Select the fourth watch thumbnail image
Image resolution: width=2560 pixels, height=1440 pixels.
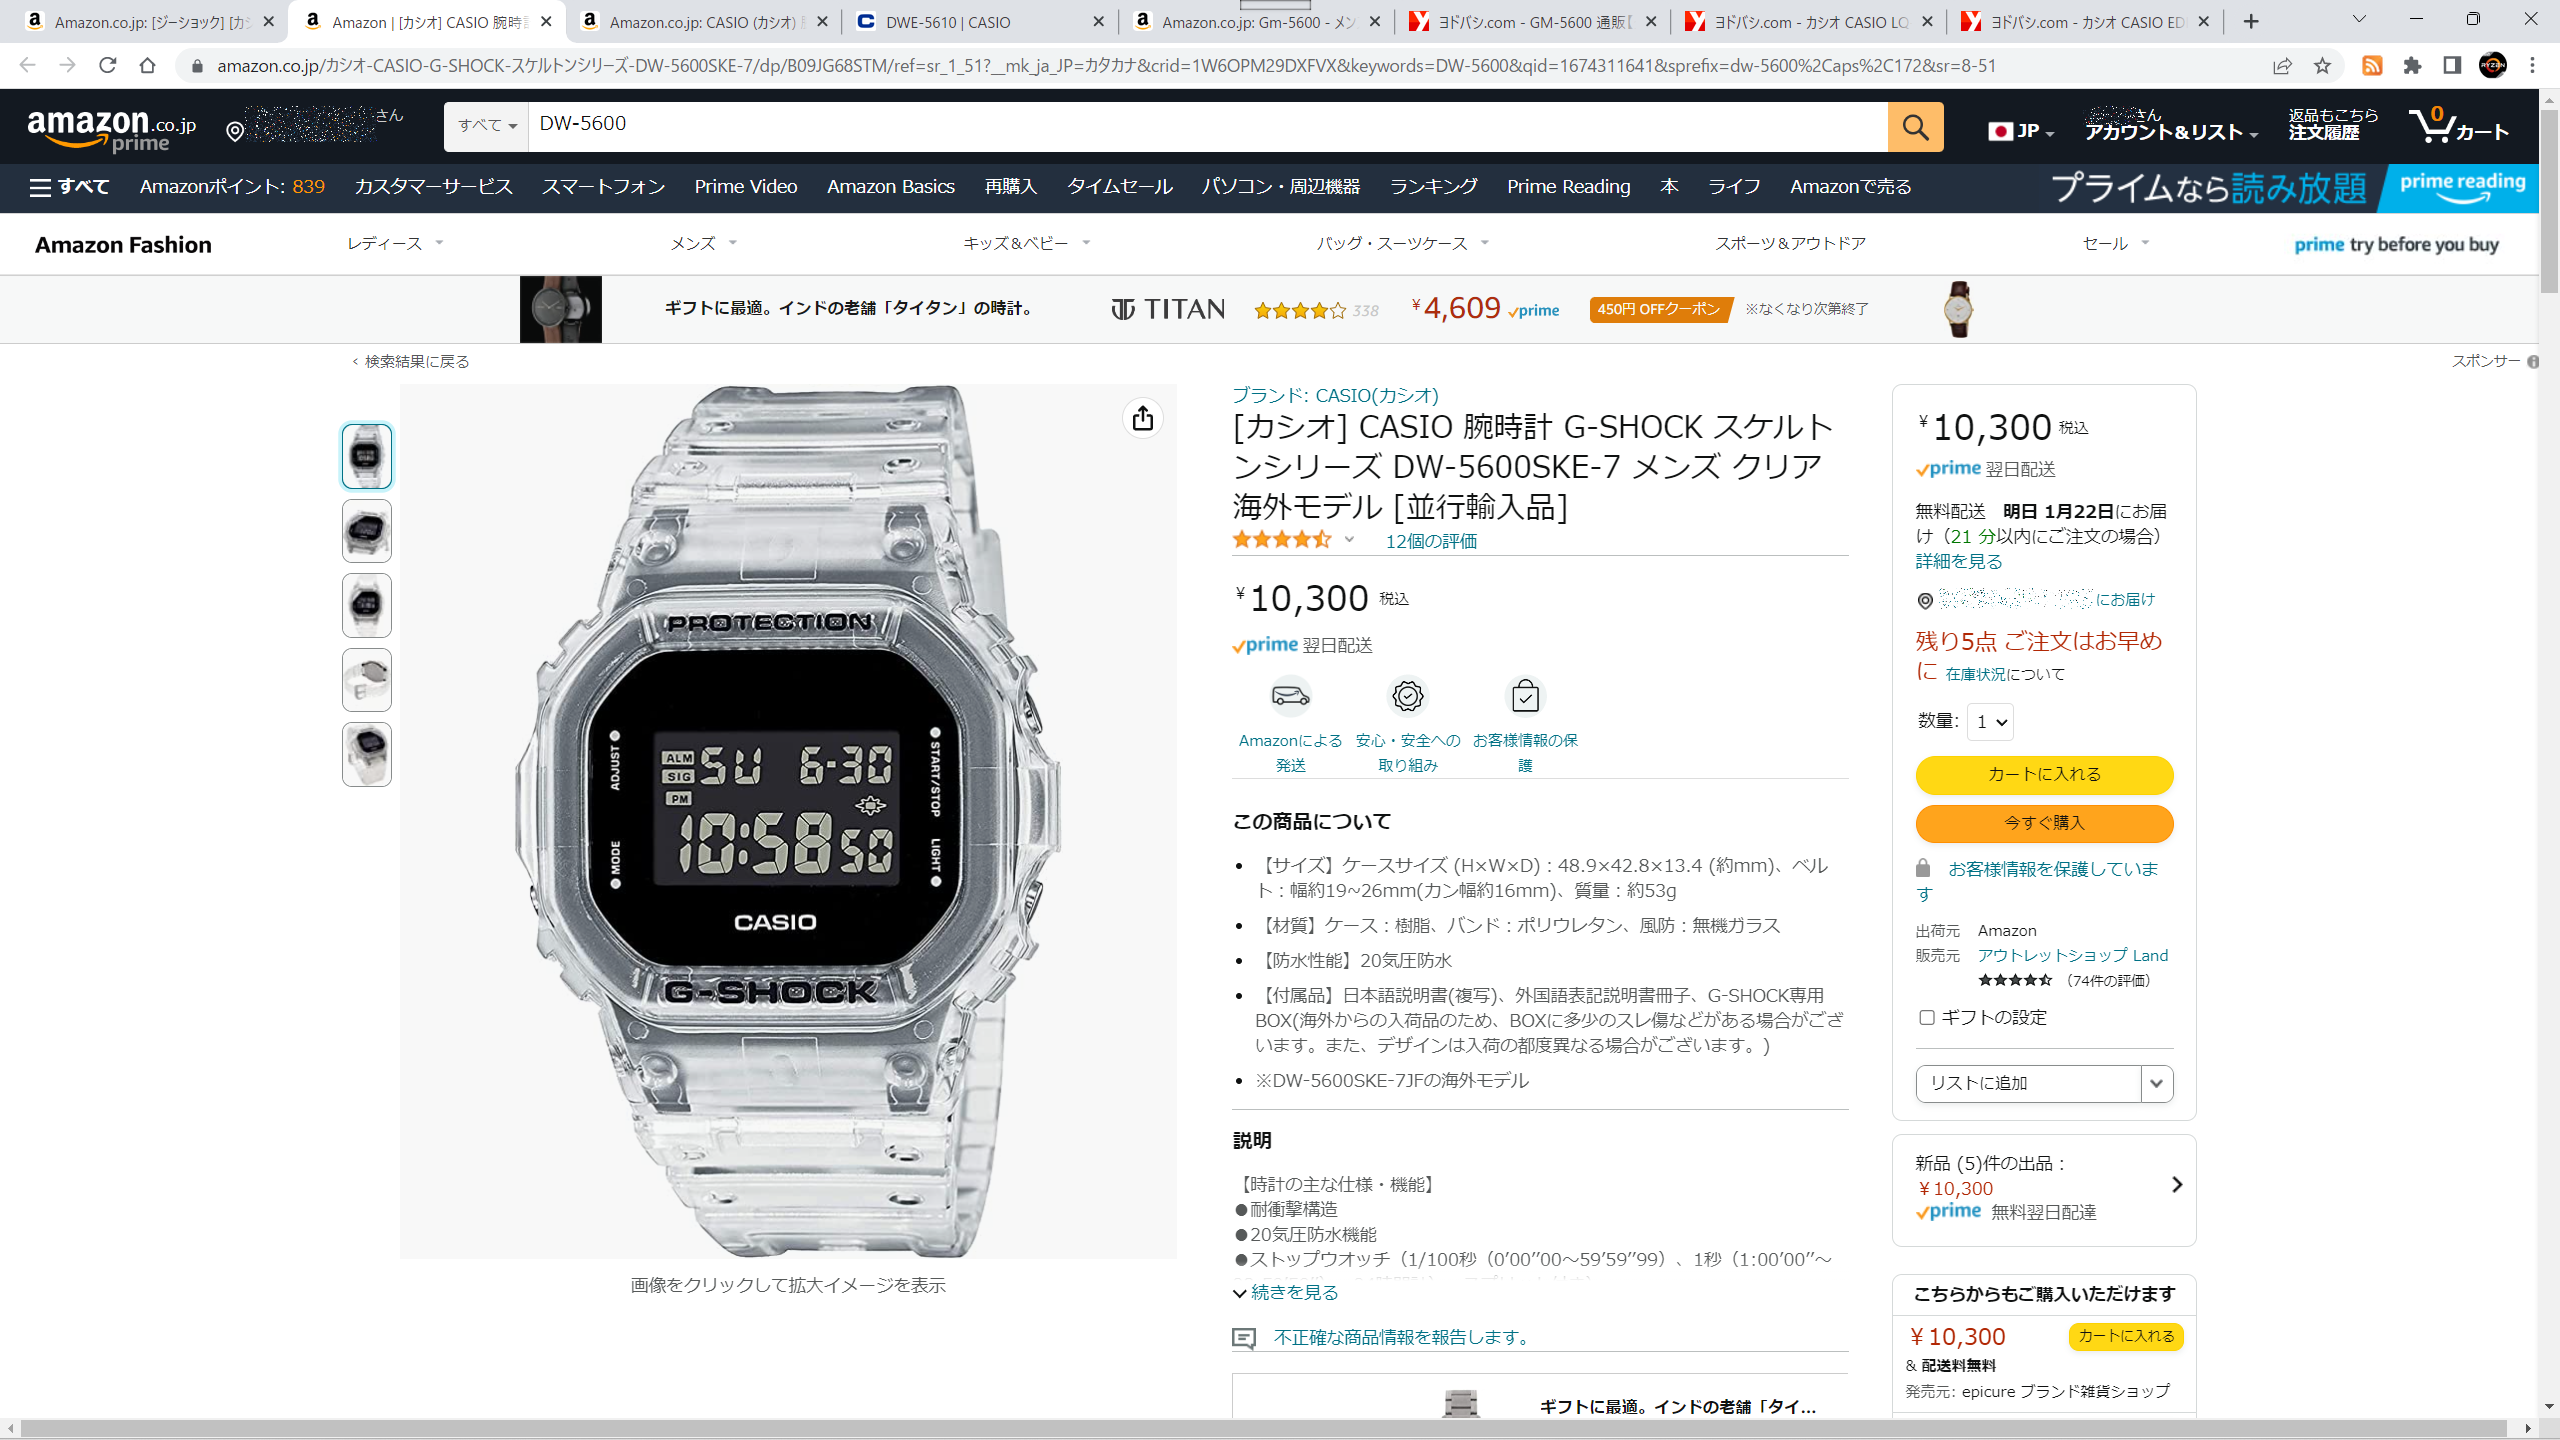367,680
